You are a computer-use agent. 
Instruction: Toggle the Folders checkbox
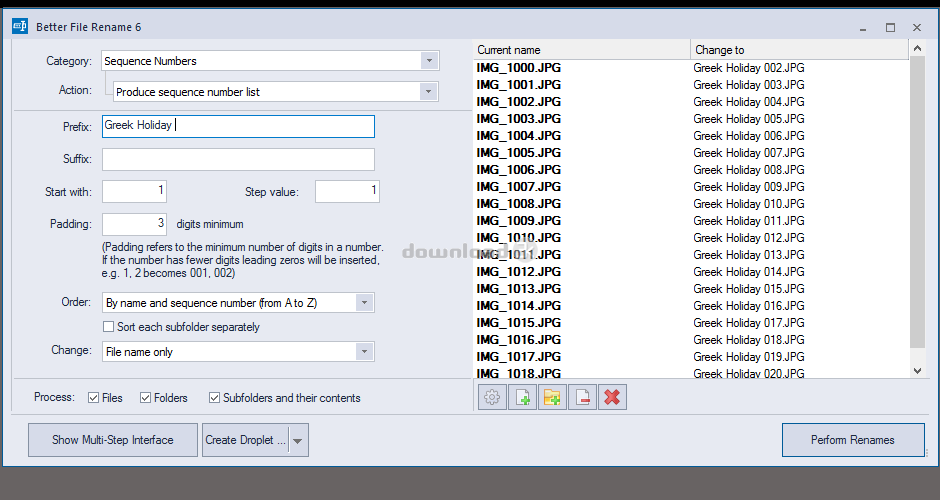pos(146,397)
